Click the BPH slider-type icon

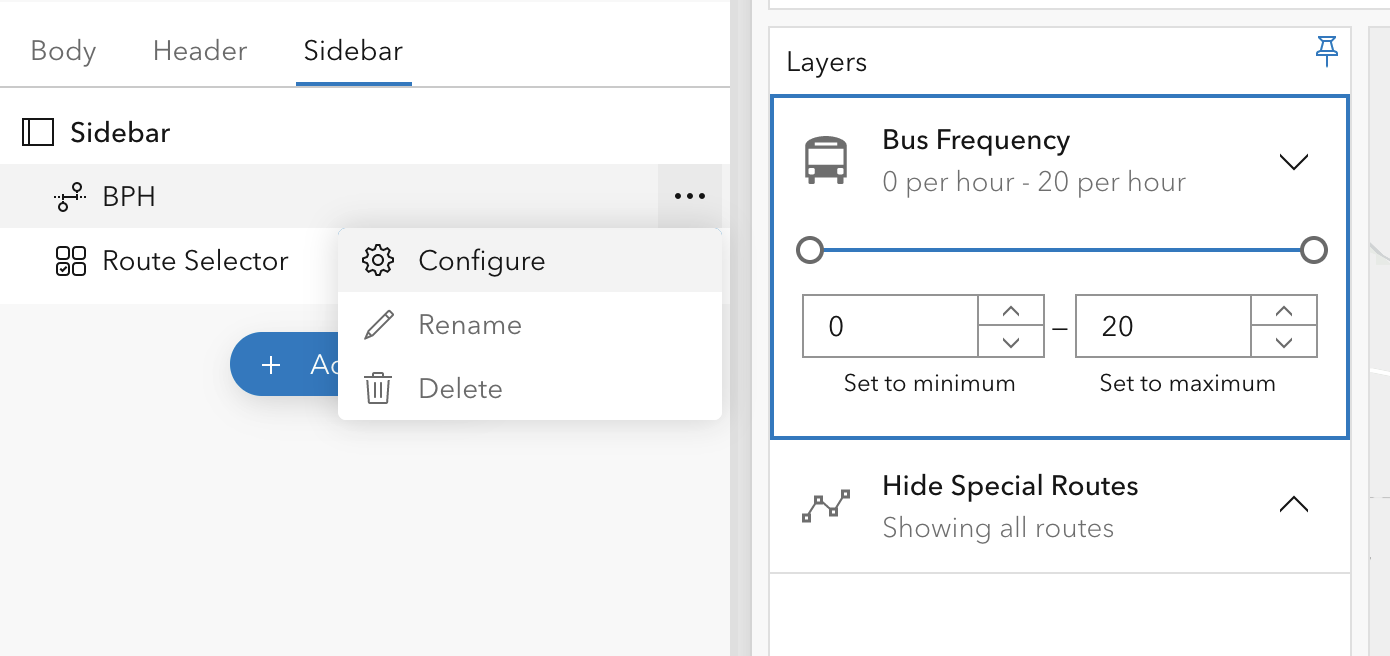pyautogui.click(x=69, y=197)
